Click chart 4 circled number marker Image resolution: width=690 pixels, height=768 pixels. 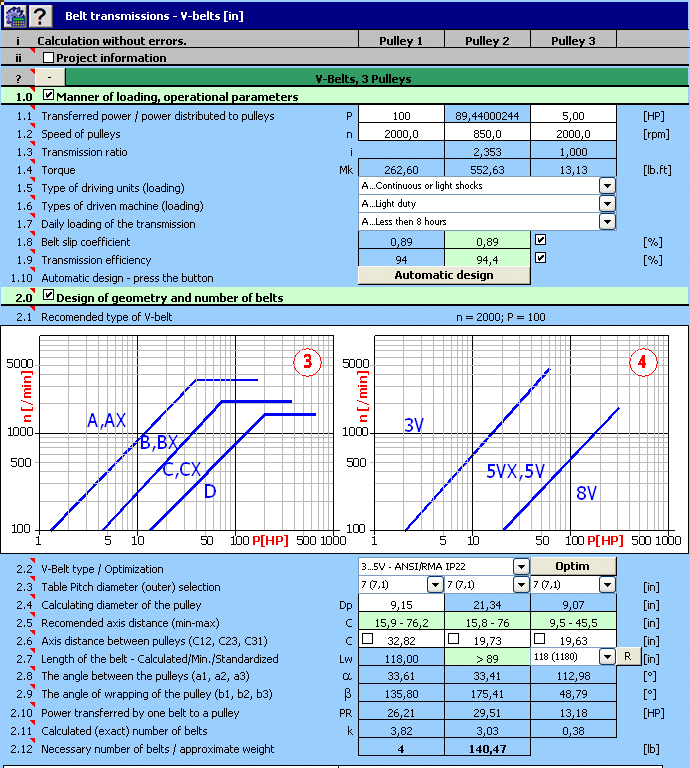click(x=642, y=362)
